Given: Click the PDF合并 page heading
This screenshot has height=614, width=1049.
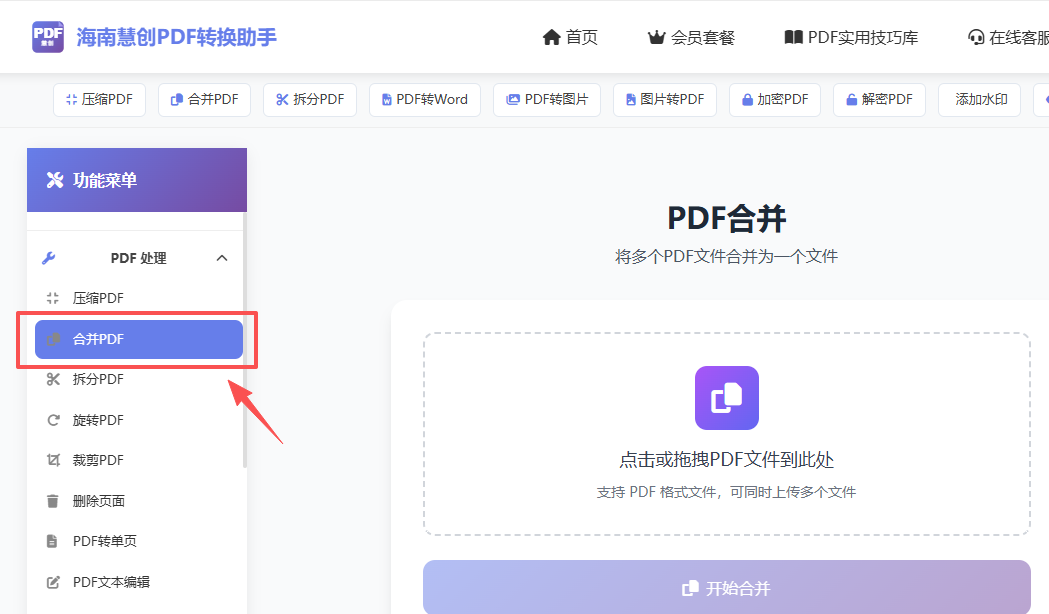Looking at the screenshot, I should coord(727,219).
